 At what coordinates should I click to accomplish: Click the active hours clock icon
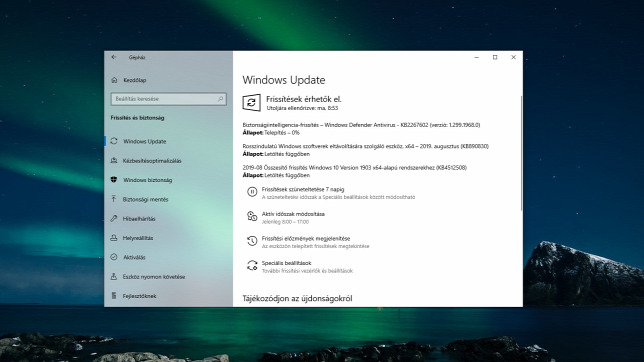coord(252,216)
